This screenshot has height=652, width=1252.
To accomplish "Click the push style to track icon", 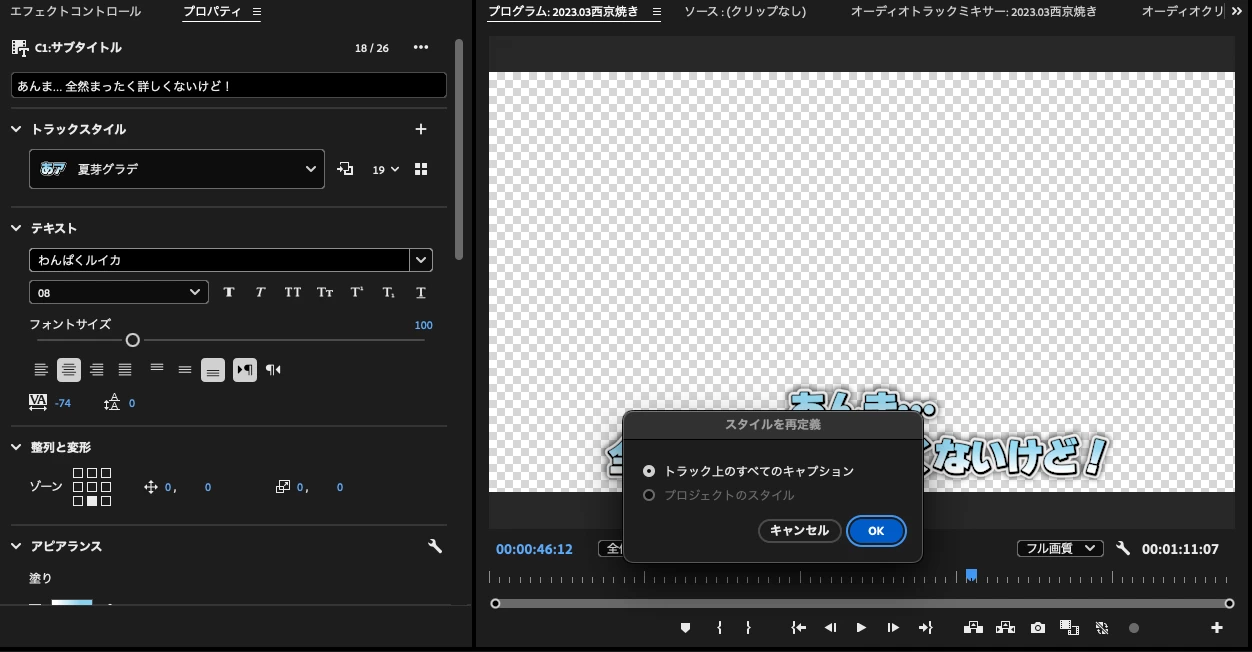I will pyautogui.click(x=346, y=169).
